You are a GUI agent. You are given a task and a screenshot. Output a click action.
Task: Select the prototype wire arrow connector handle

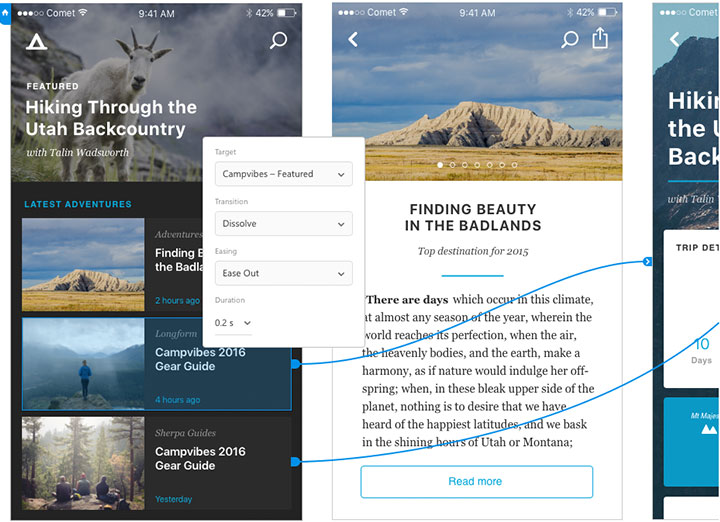tap(647, 262)
